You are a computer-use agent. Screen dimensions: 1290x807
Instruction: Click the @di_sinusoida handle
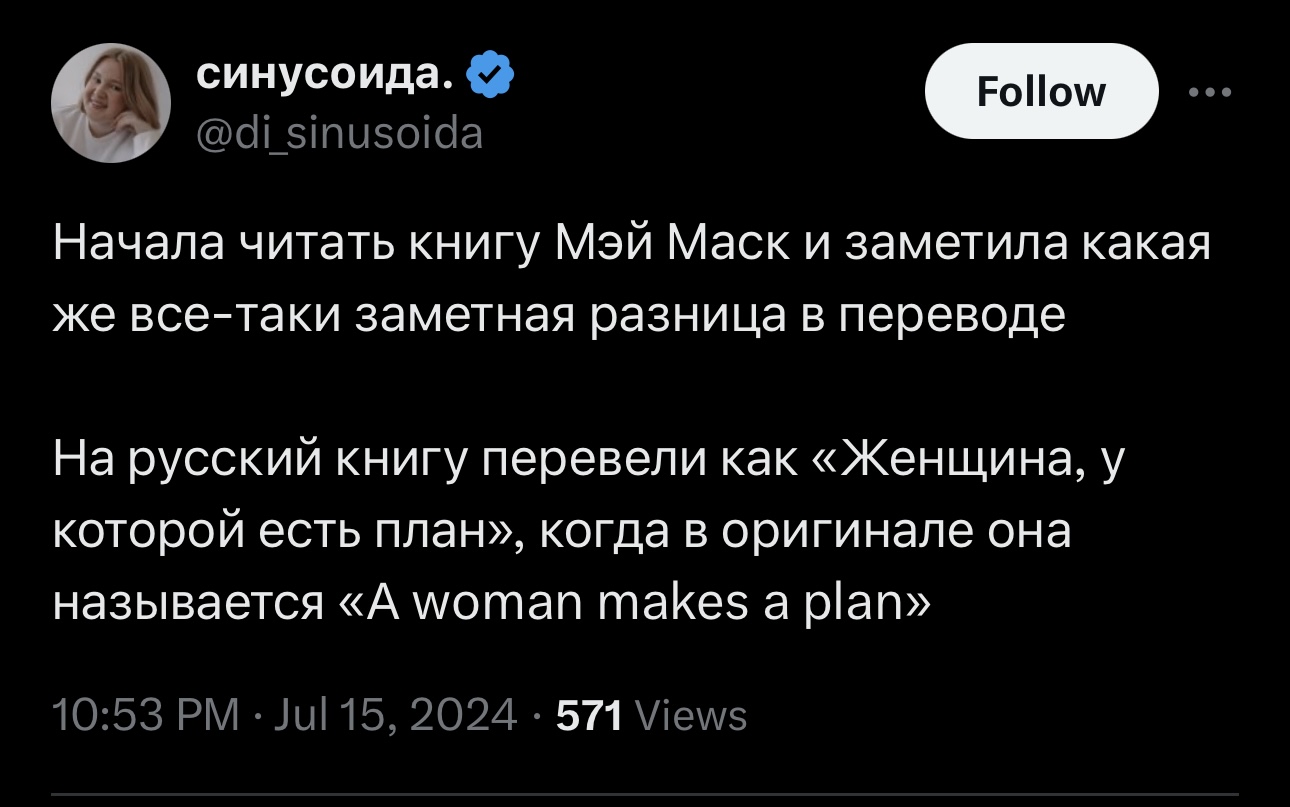[338, 132]
